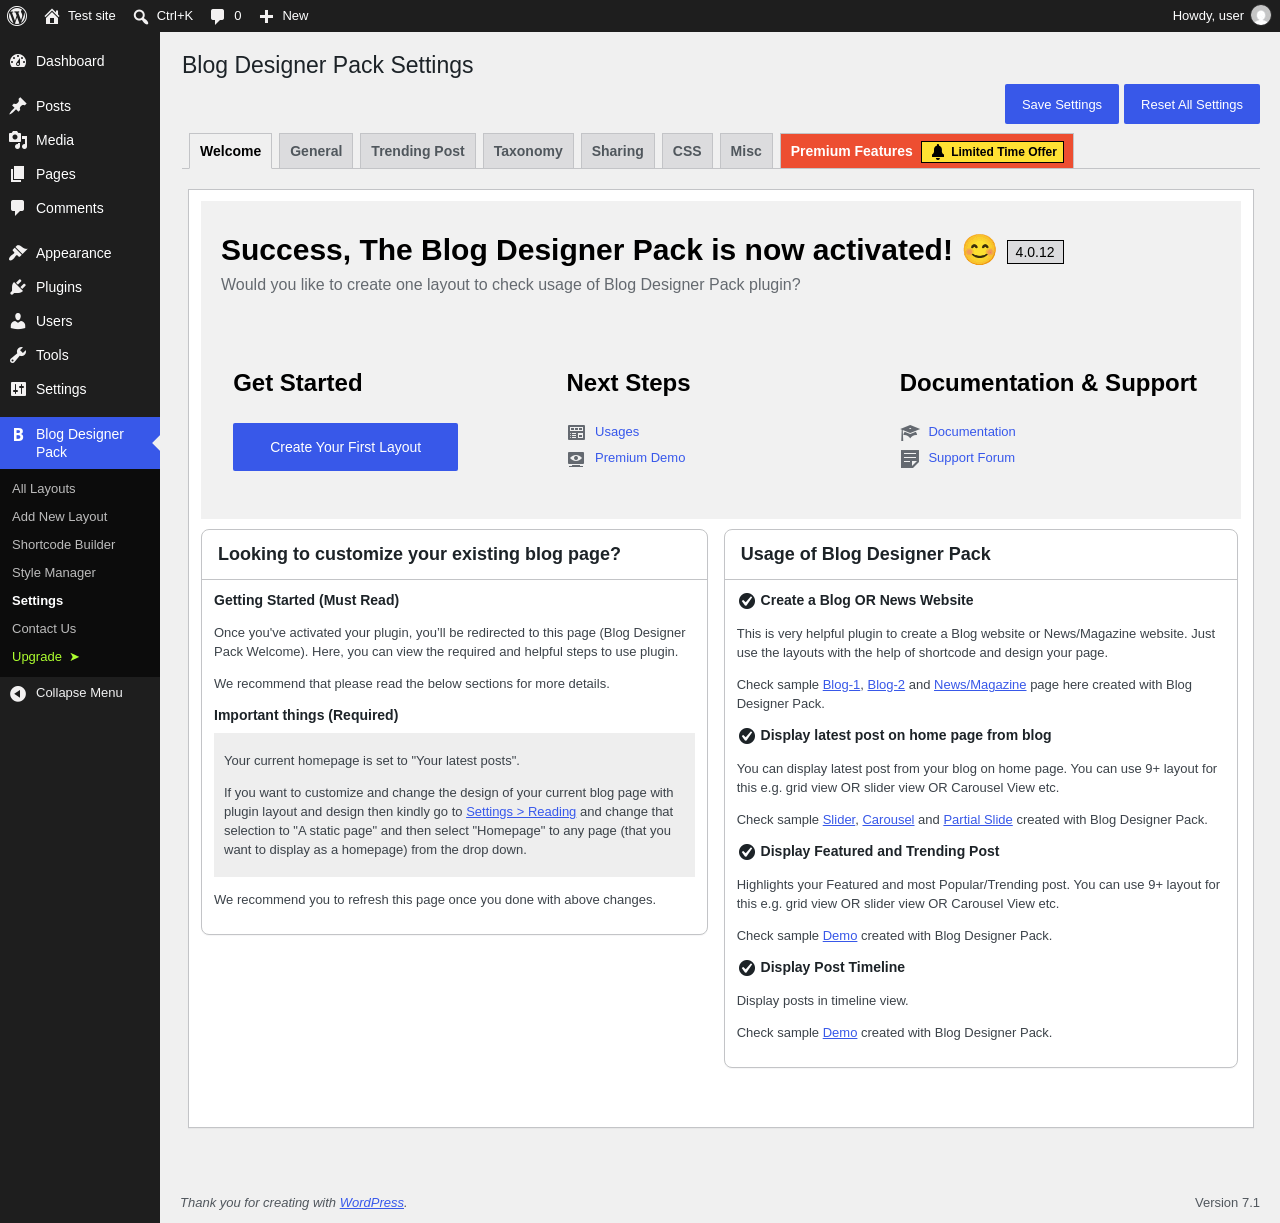1280x1223 pixels.
Task: Click Collapse Menu label
Action: coord(79,693)
